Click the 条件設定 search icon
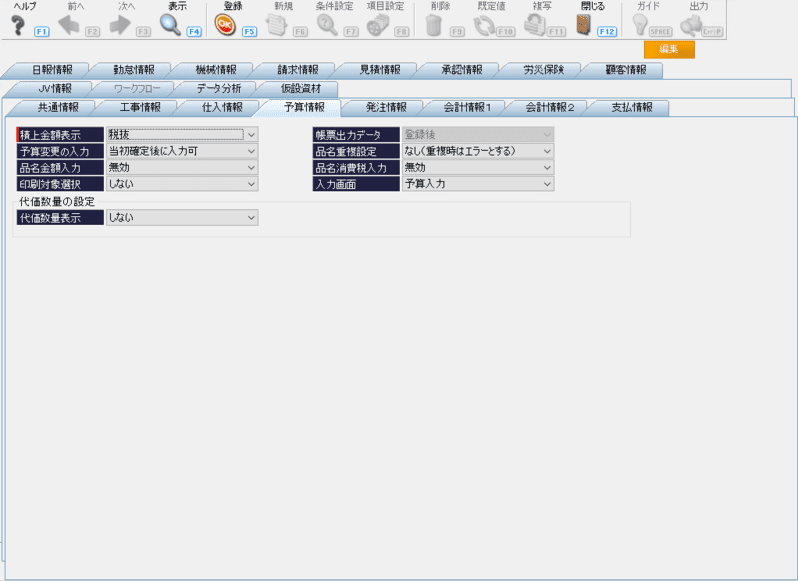This screenshot has height=581, width=798. [327, 25]
